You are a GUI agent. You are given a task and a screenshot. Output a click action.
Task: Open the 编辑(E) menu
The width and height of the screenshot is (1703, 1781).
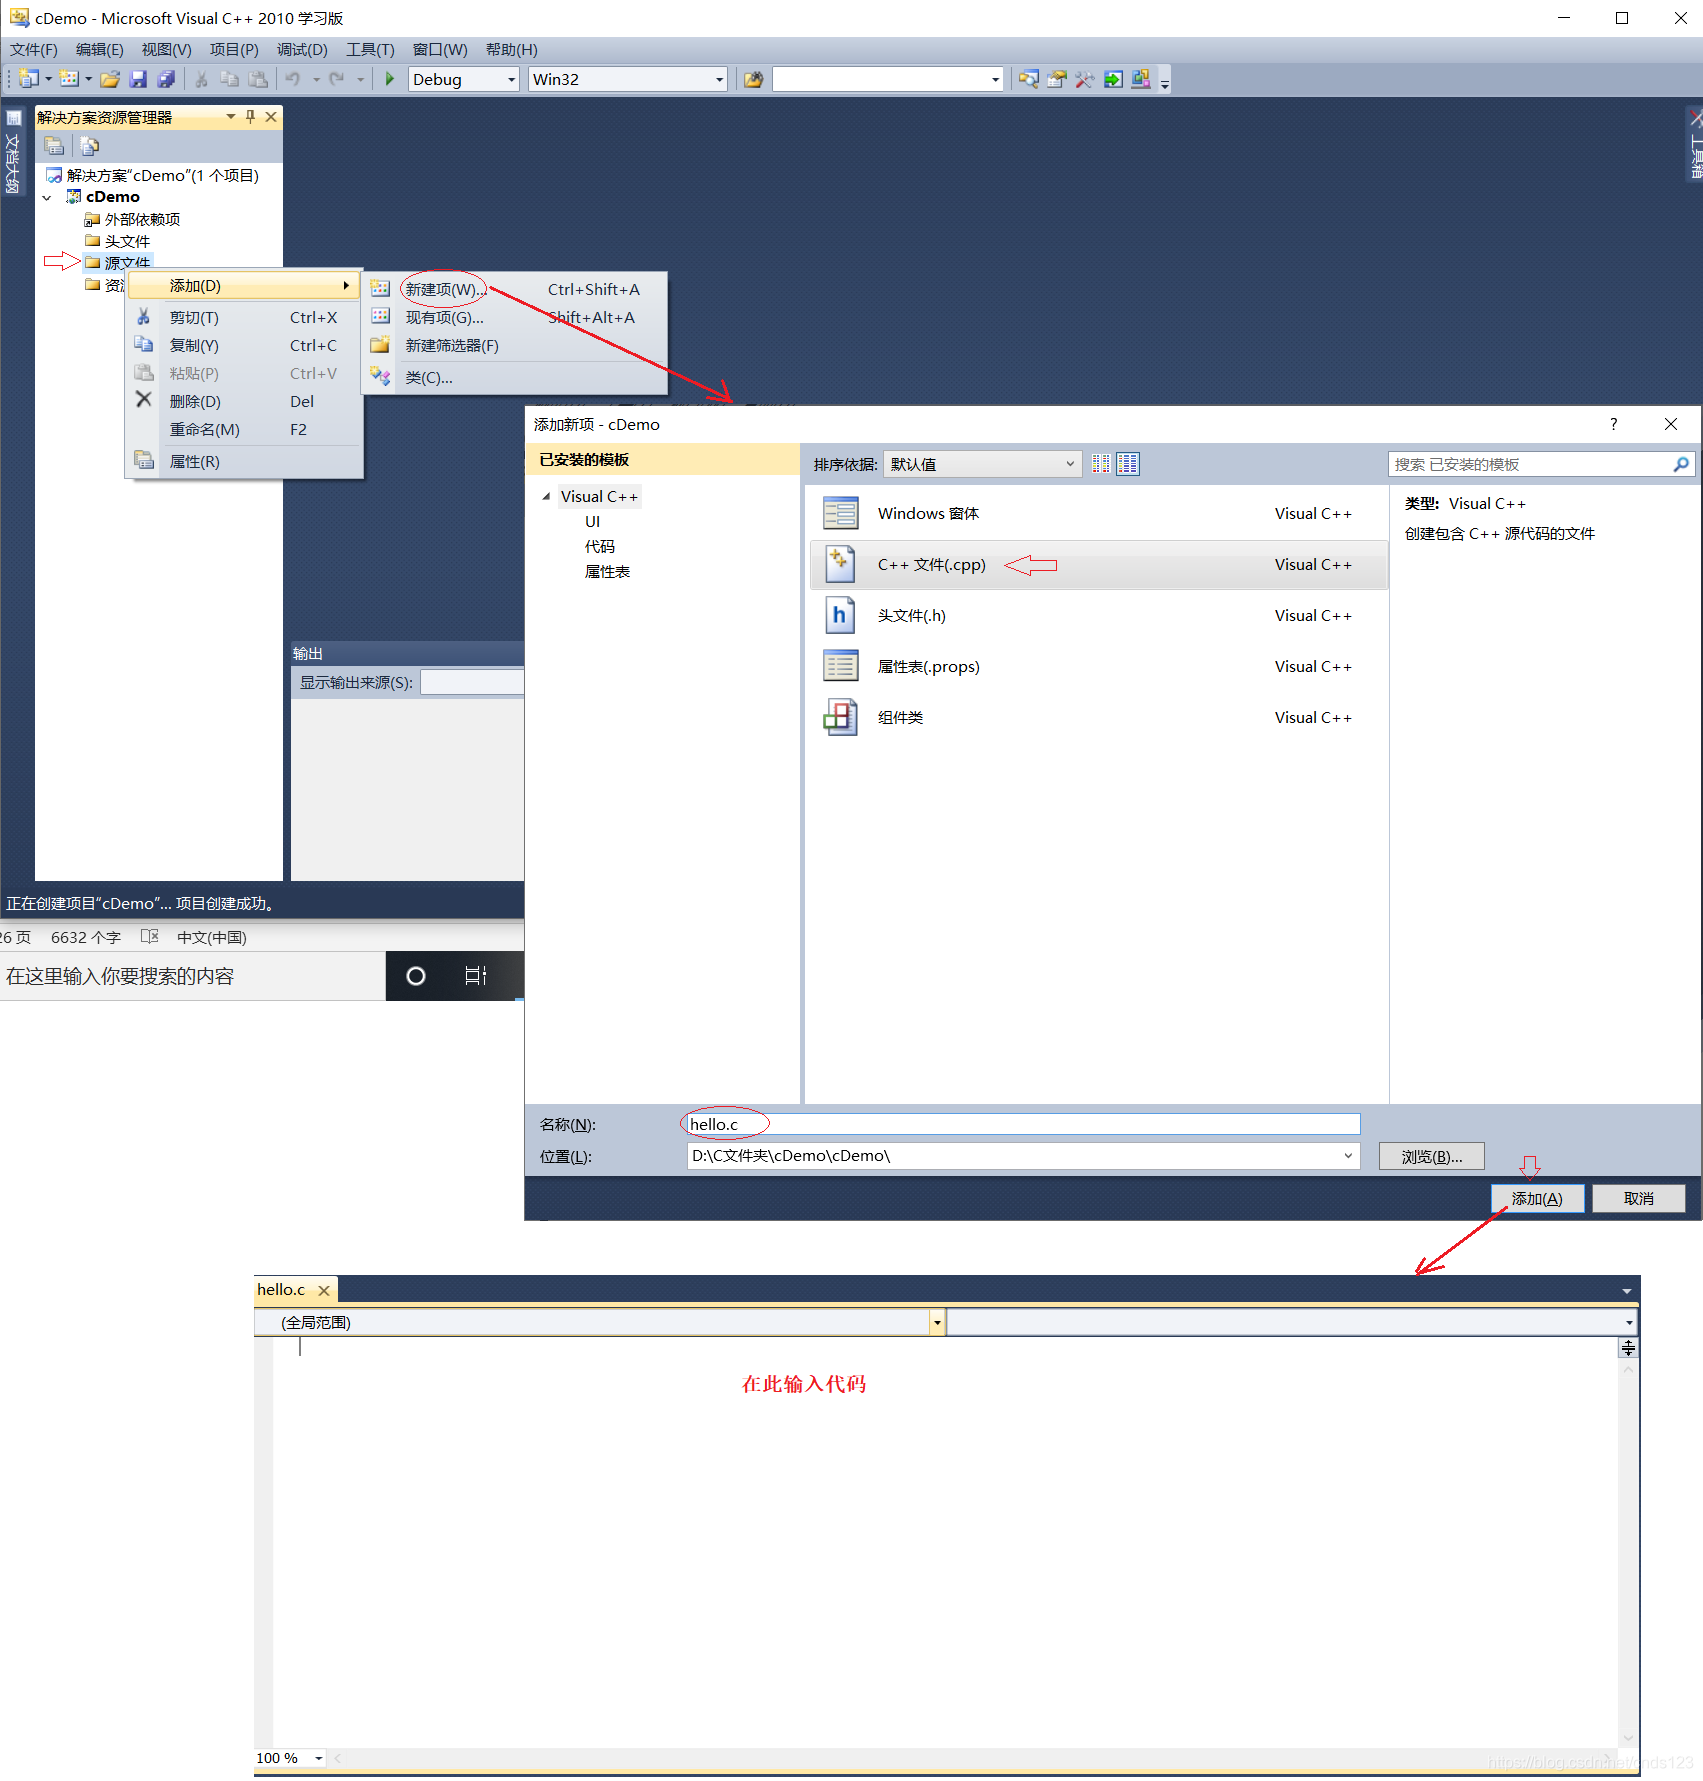click(x=99, y=50)
